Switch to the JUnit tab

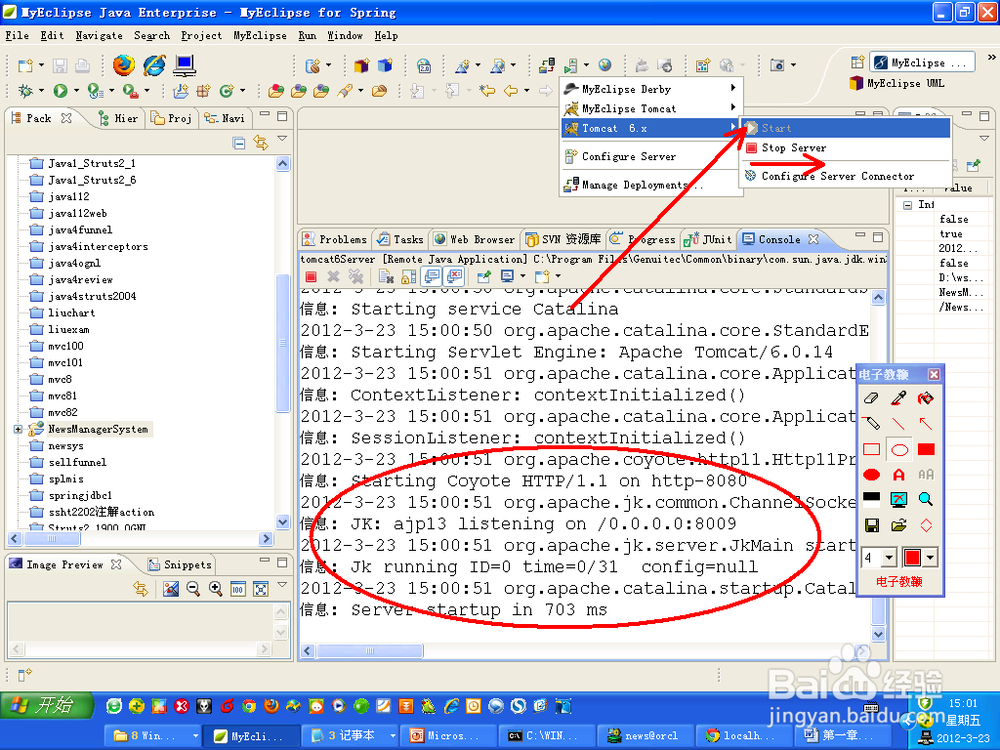(707, 239)
